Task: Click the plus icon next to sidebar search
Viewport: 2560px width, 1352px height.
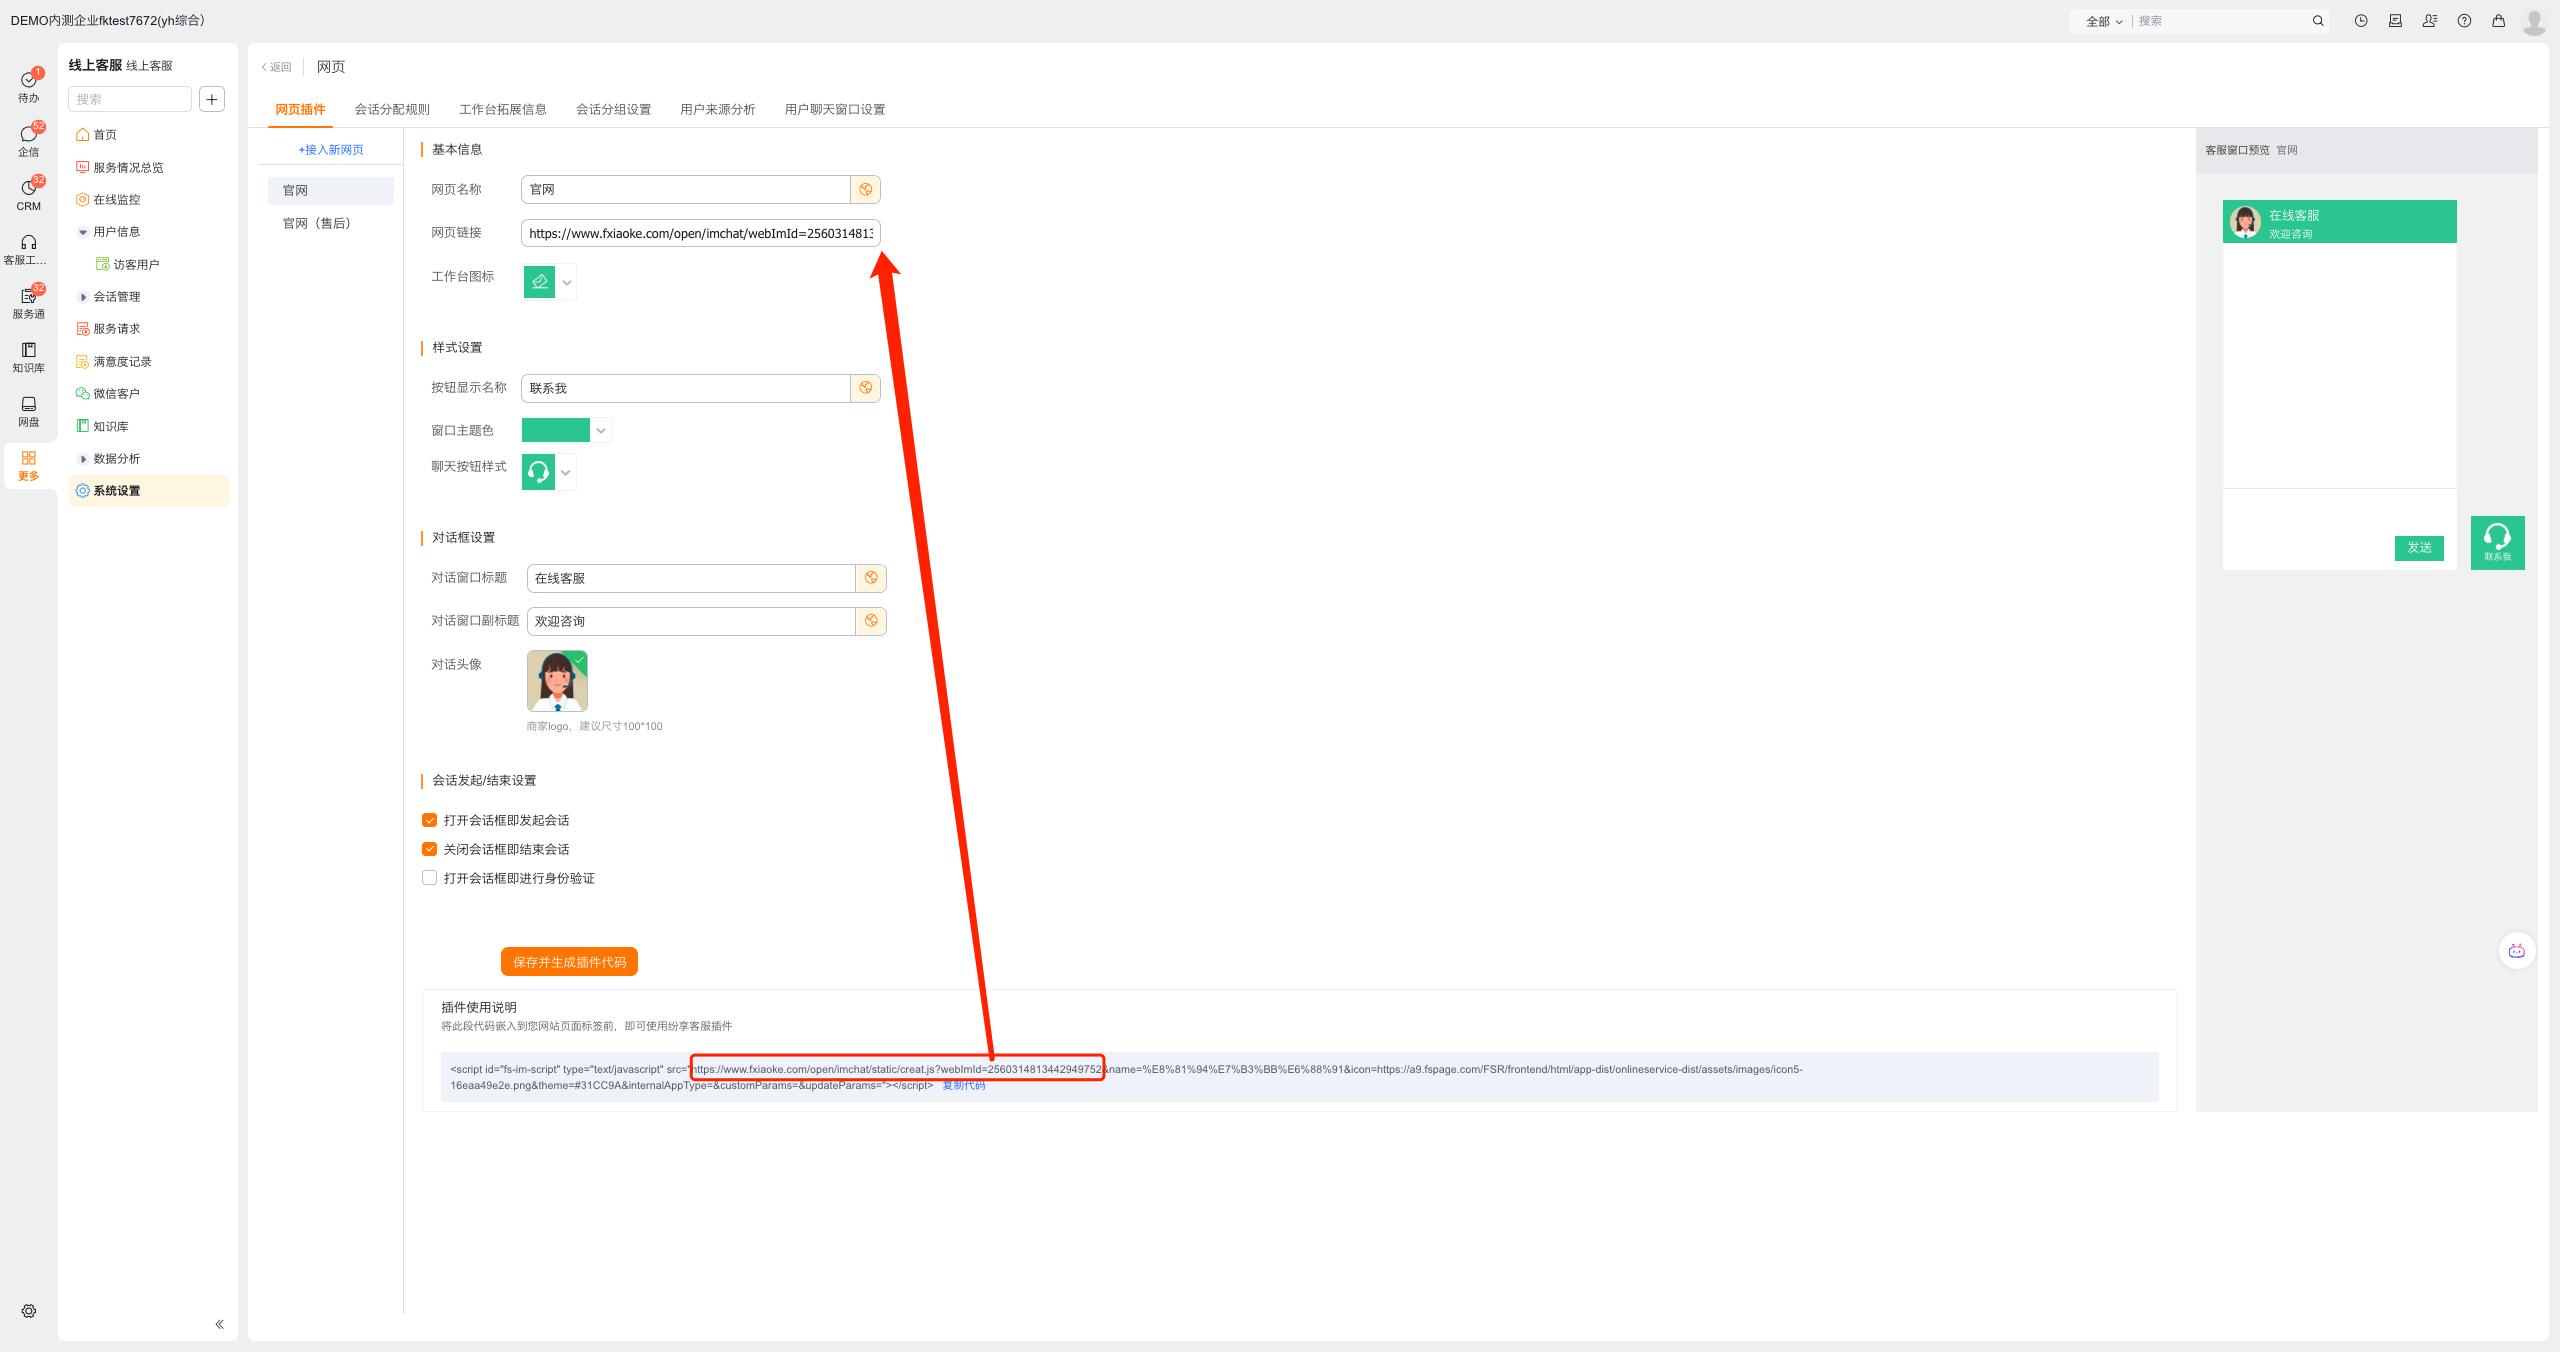Action: point(212,99)
